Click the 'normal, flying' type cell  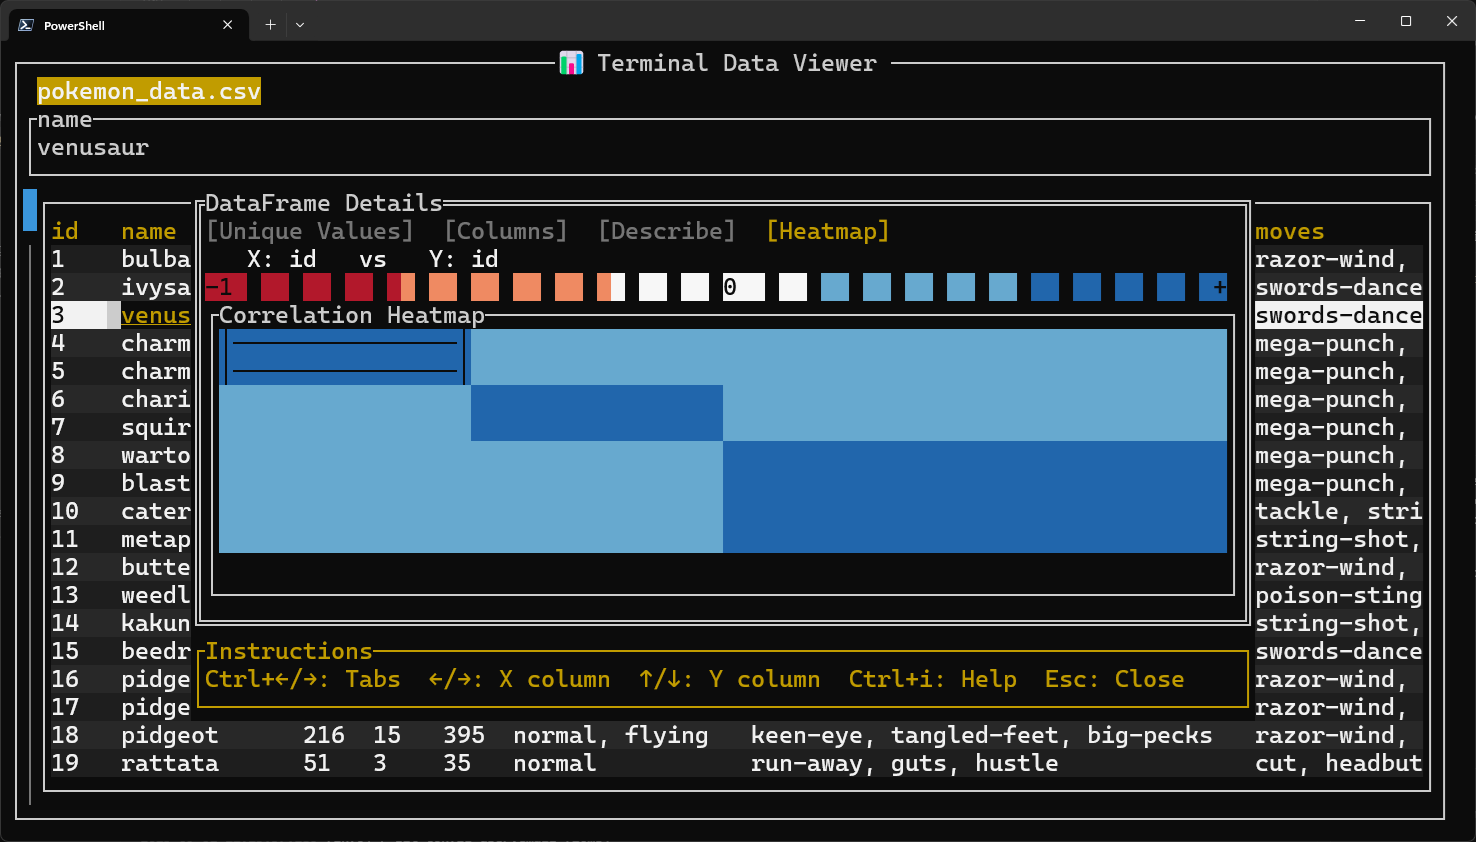(611, 735)
